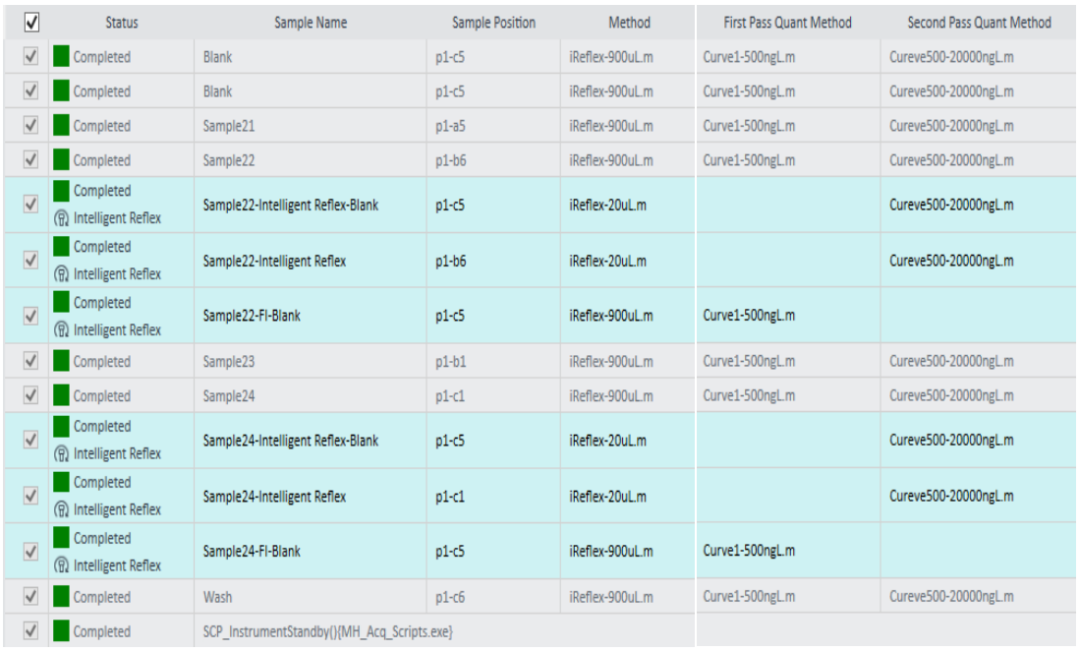Toggle the checkbox for the SCP_InstrumentStandby row

pyautogui.click(x=31, y=631)
